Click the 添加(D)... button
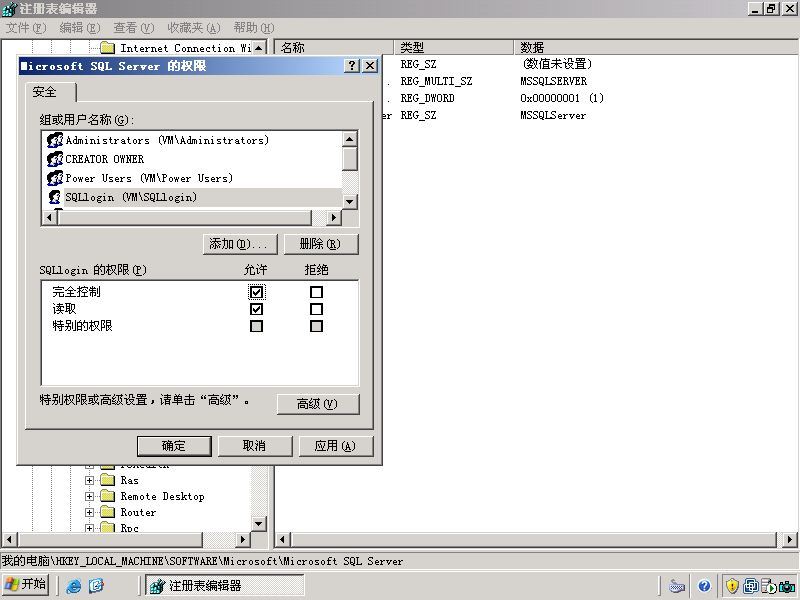This screenshot has height=600, width=800. point(240,244)
